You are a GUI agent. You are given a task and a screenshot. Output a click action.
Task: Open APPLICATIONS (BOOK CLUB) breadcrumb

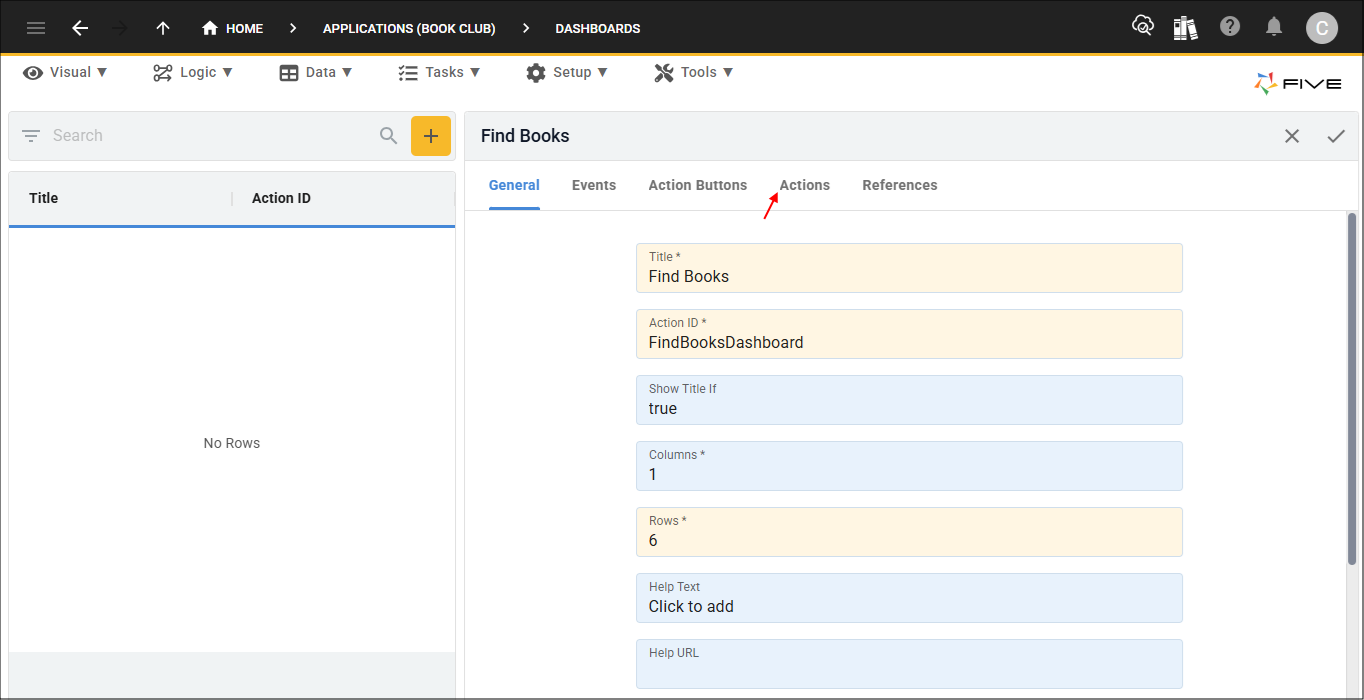(409, 28)
